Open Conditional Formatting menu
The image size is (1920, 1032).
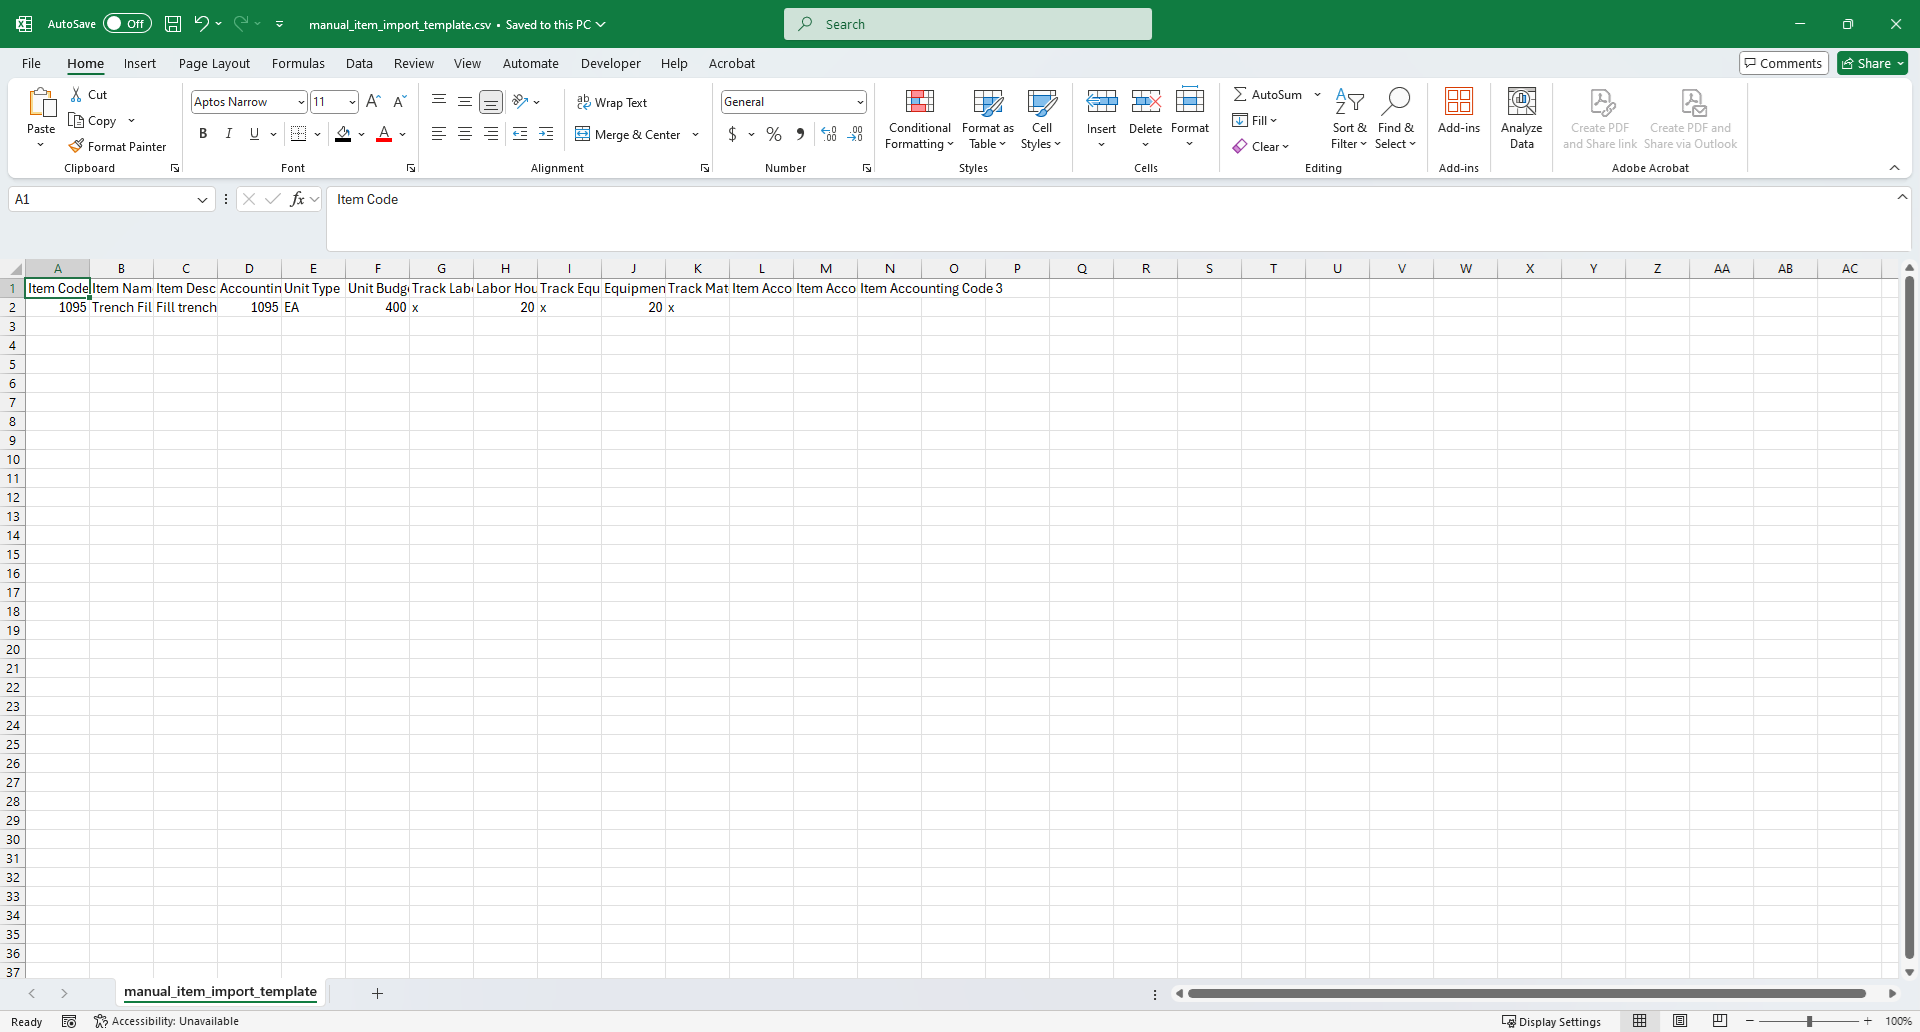(919, 119)
